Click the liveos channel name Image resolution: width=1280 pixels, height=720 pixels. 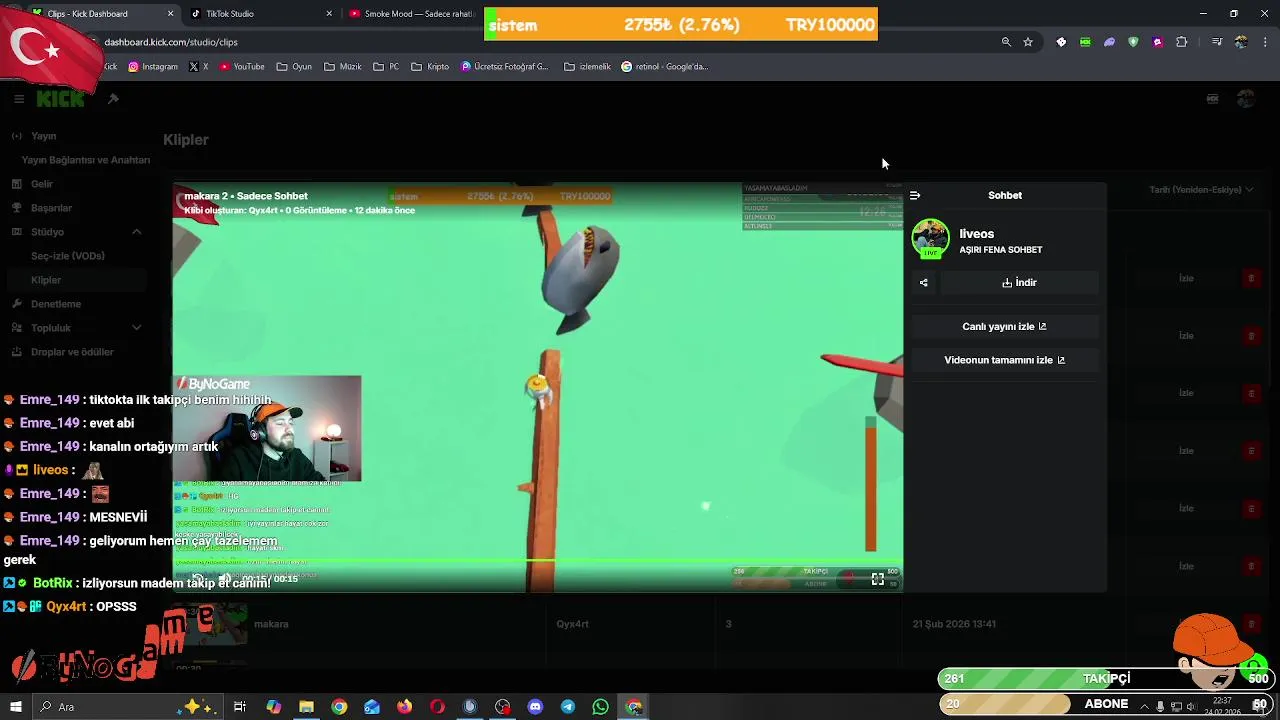(977, 234)
